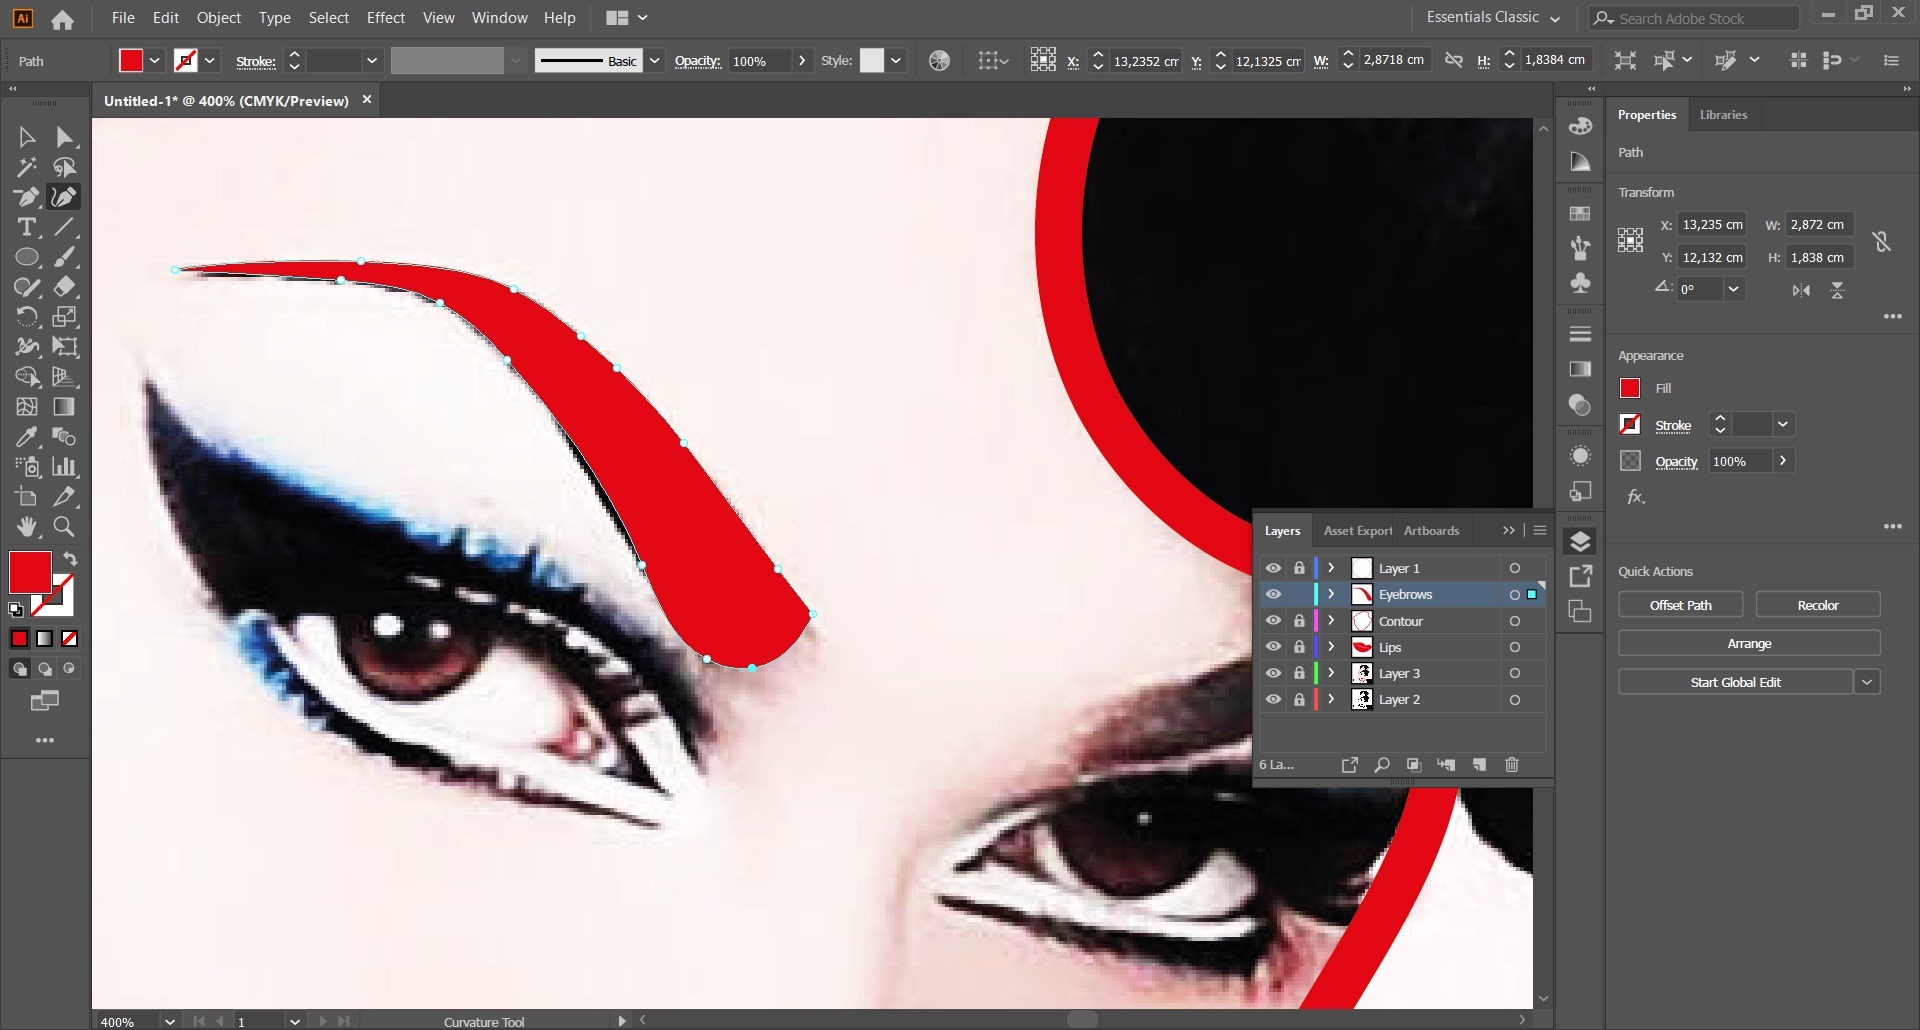Select the Artboard tool

pyautogui.click(x=27, y=497)
